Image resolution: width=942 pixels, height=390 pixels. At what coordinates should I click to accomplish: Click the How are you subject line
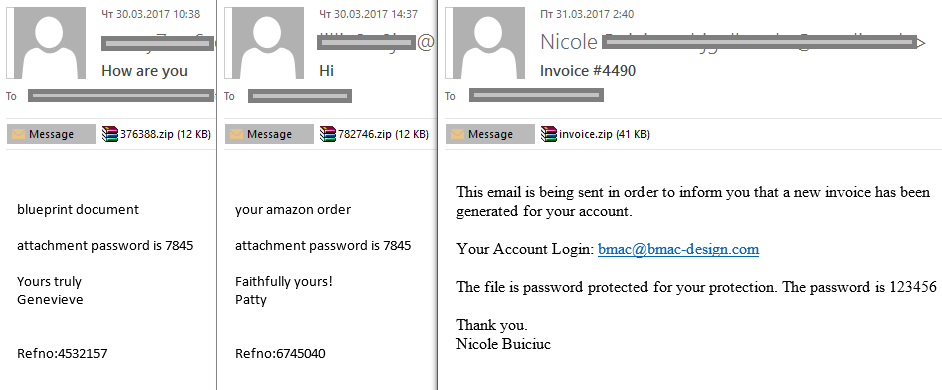[144, 71]
